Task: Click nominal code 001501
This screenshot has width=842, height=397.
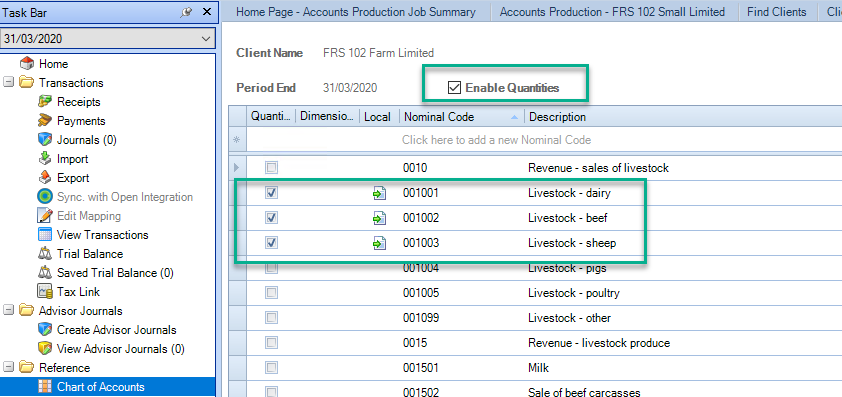Action: point(421,368)
